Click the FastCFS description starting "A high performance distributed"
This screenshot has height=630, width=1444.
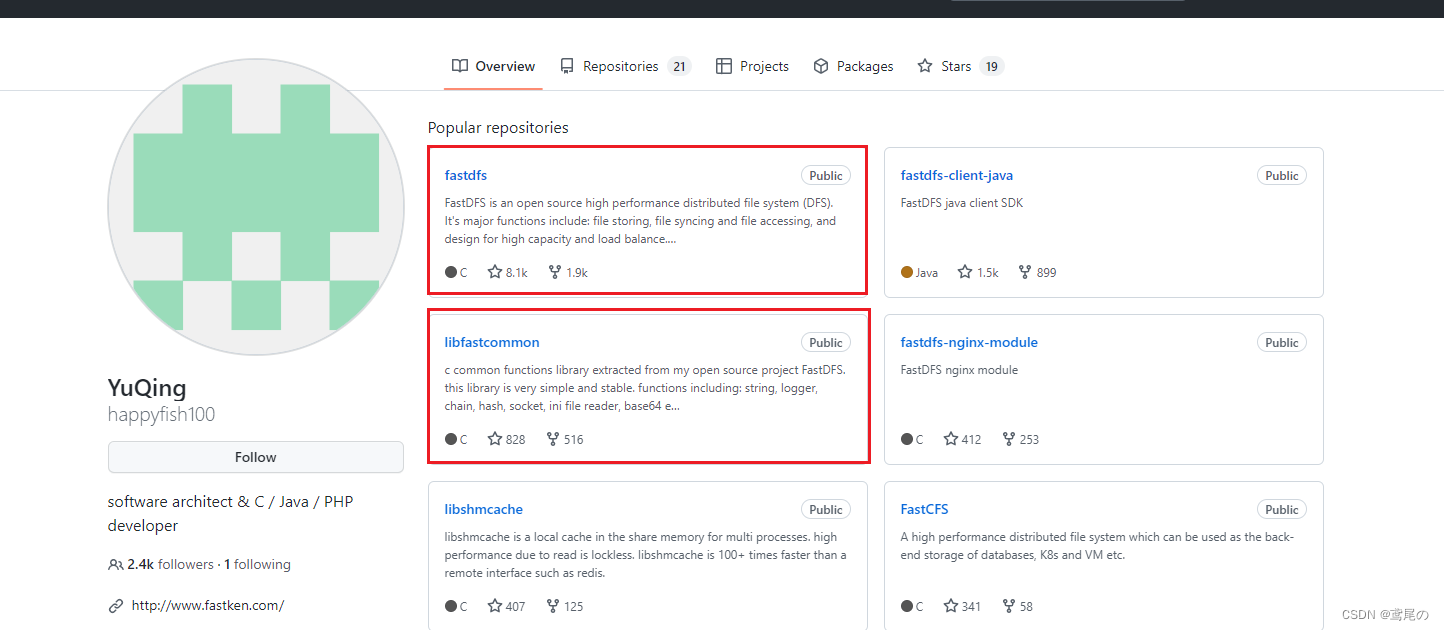1098,546
